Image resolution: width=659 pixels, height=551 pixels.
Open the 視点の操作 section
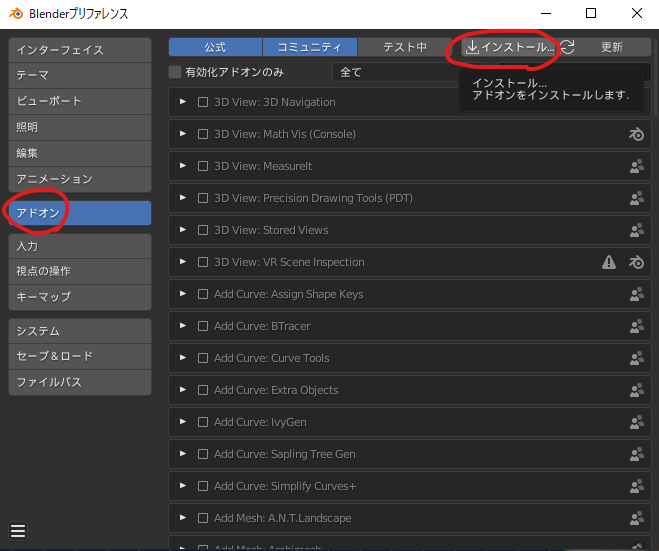coord(80,272)
